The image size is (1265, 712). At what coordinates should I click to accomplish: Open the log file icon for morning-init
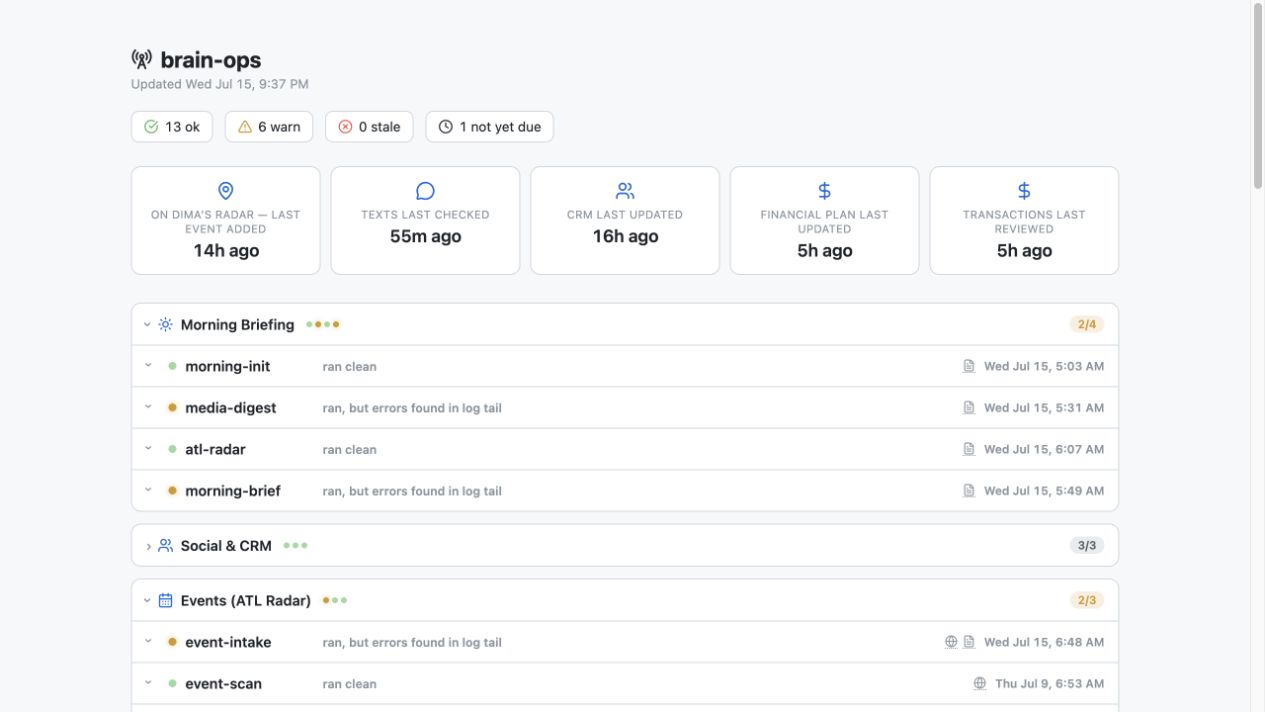(x=969, y=367)
